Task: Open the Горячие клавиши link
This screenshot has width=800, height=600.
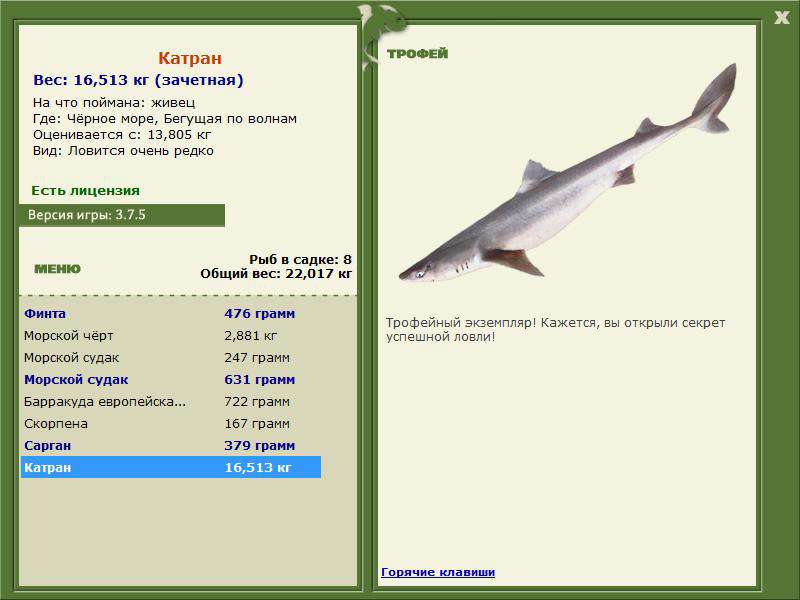Action: (x=438, y=572)
